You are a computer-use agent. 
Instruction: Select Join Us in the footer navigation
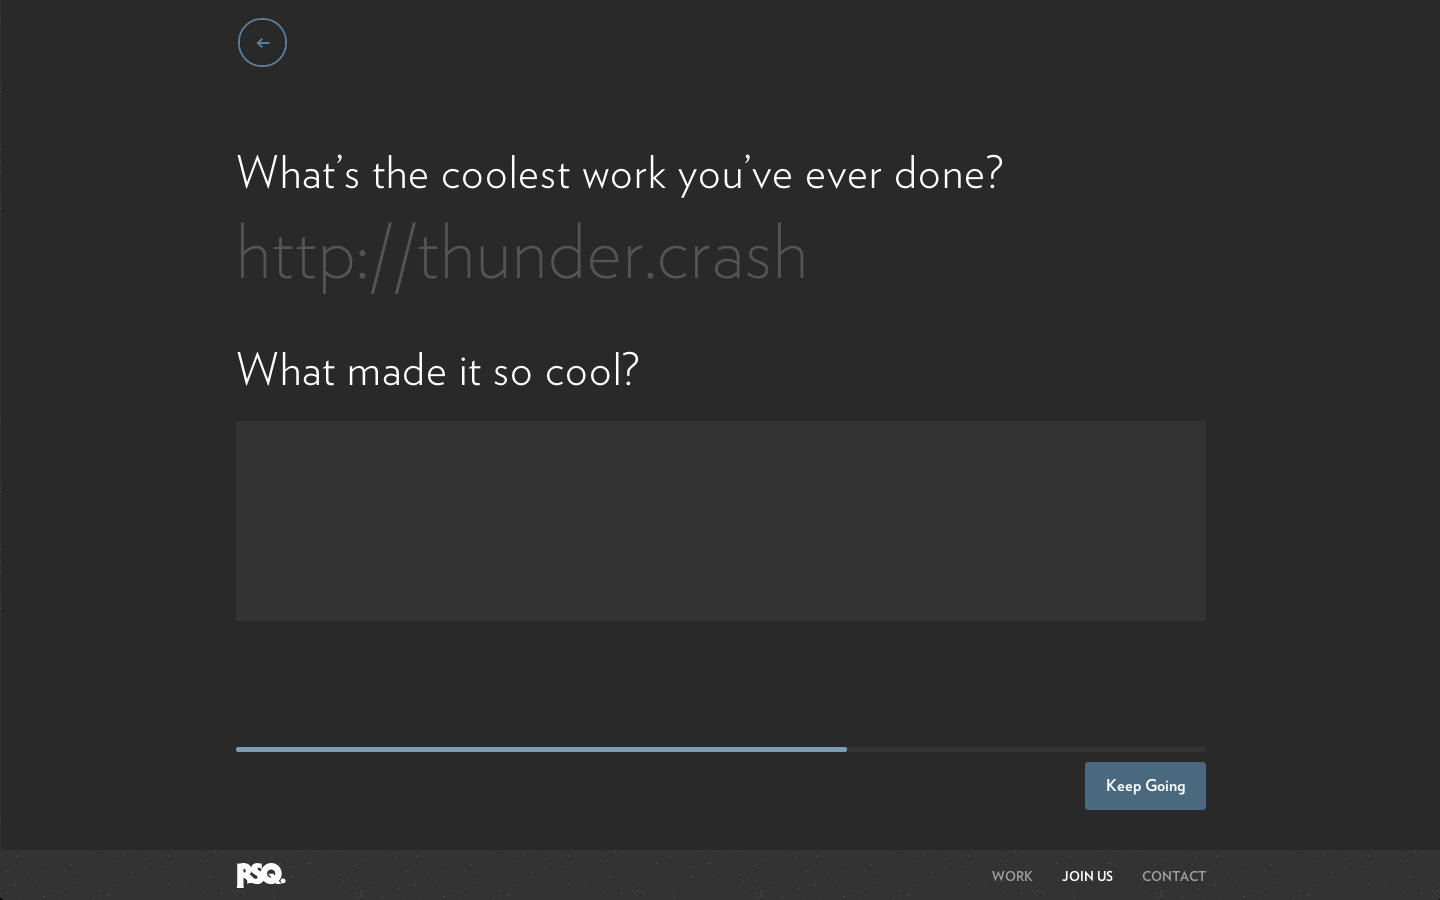coord(1087,876)
